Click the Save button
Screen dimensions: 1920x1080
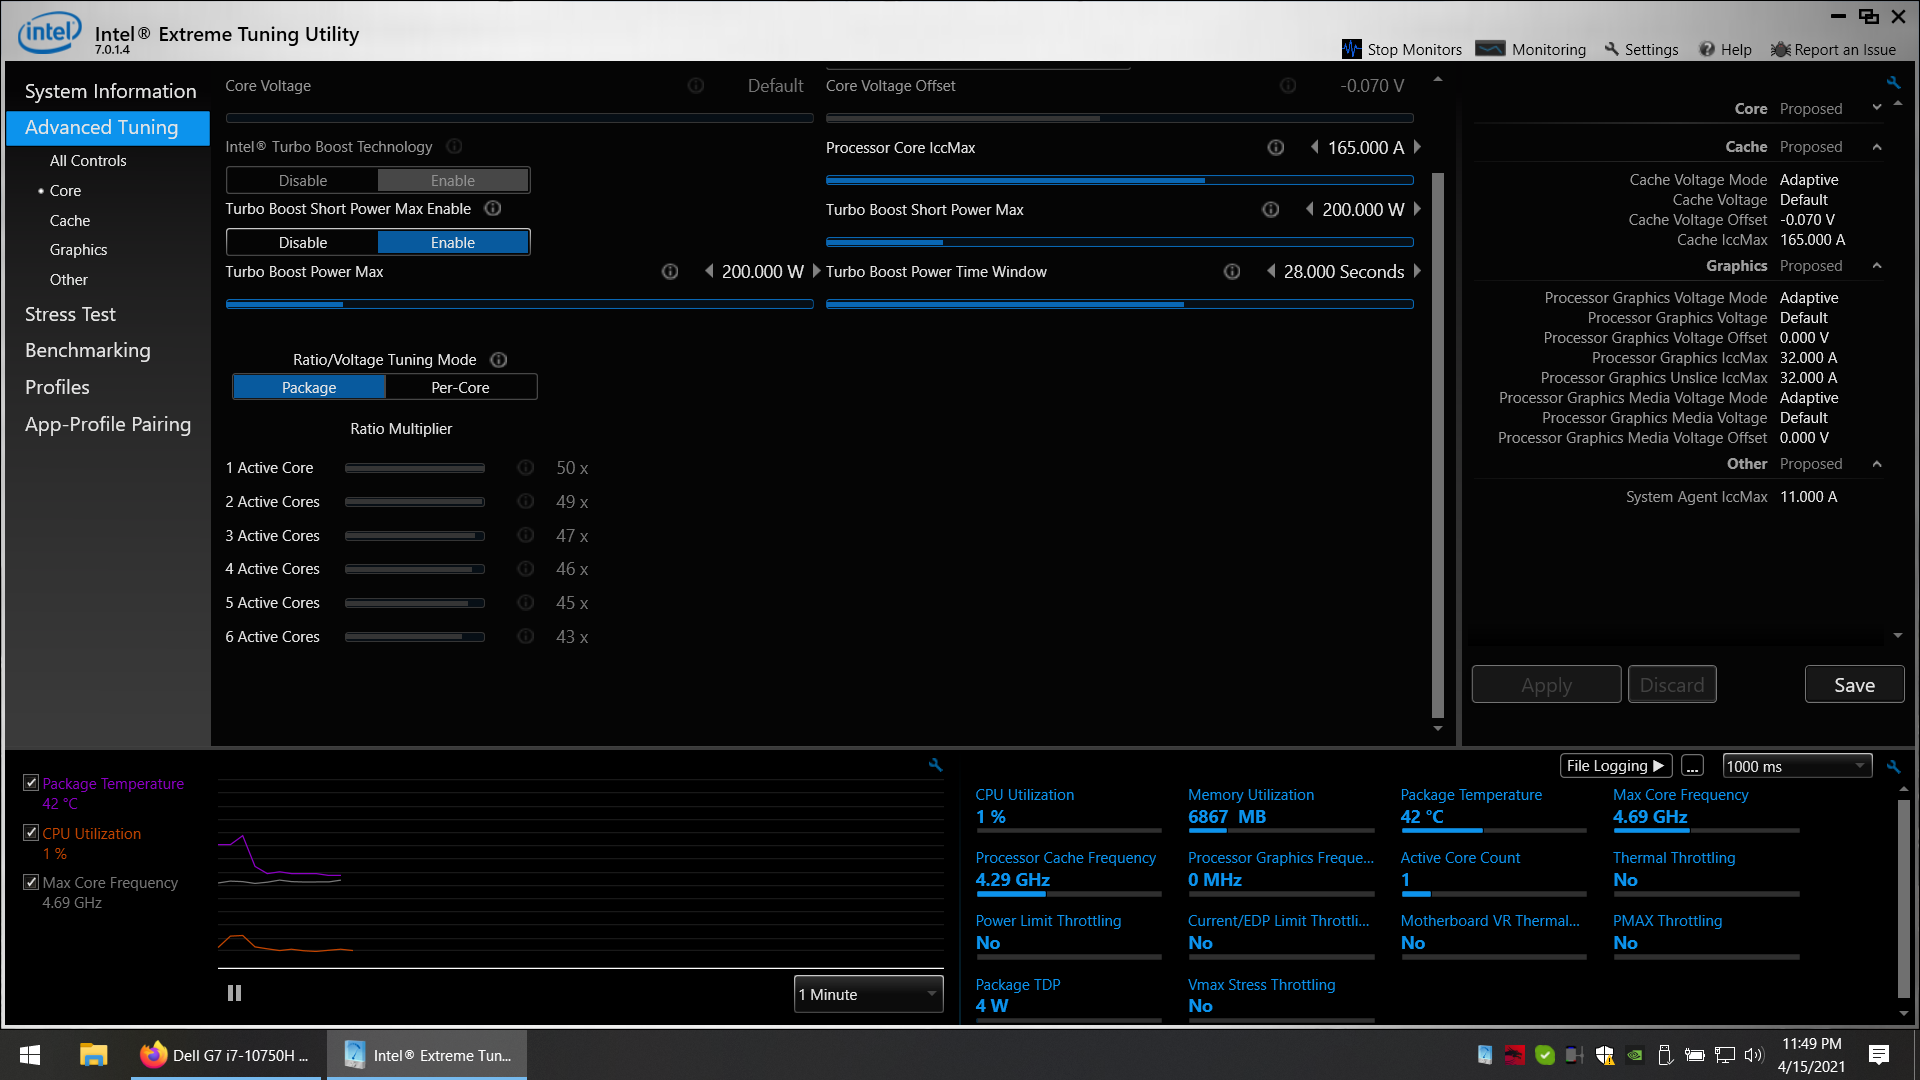(x=1854, y=685)
